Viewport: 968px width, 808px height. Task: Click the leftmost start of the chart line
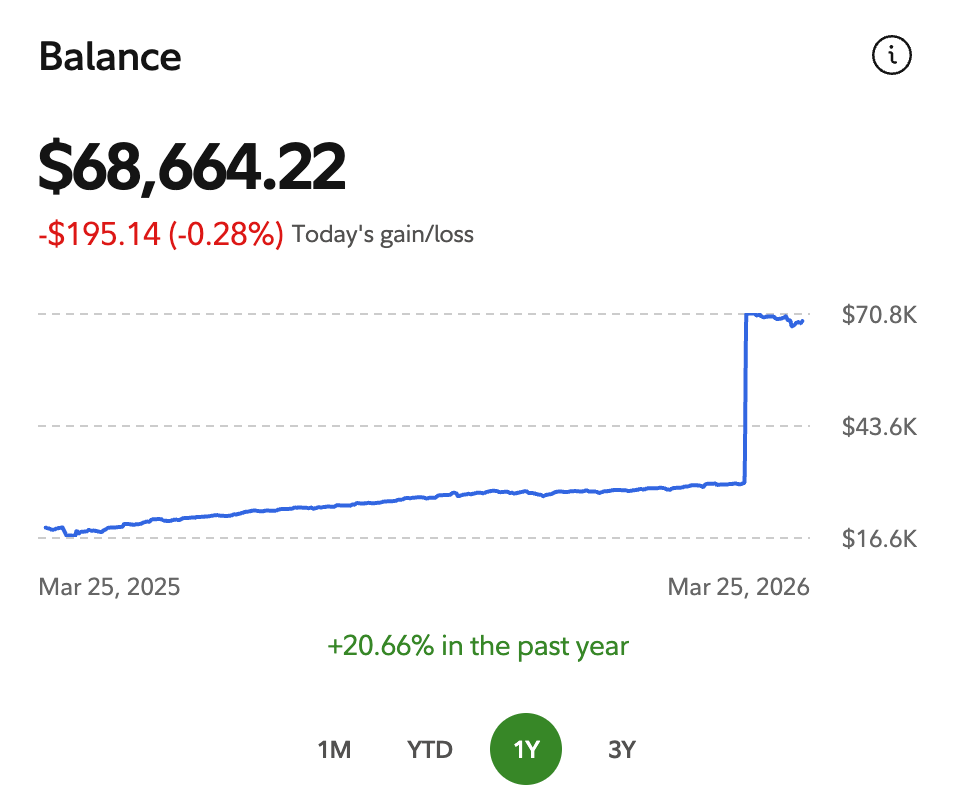(45, 527)
